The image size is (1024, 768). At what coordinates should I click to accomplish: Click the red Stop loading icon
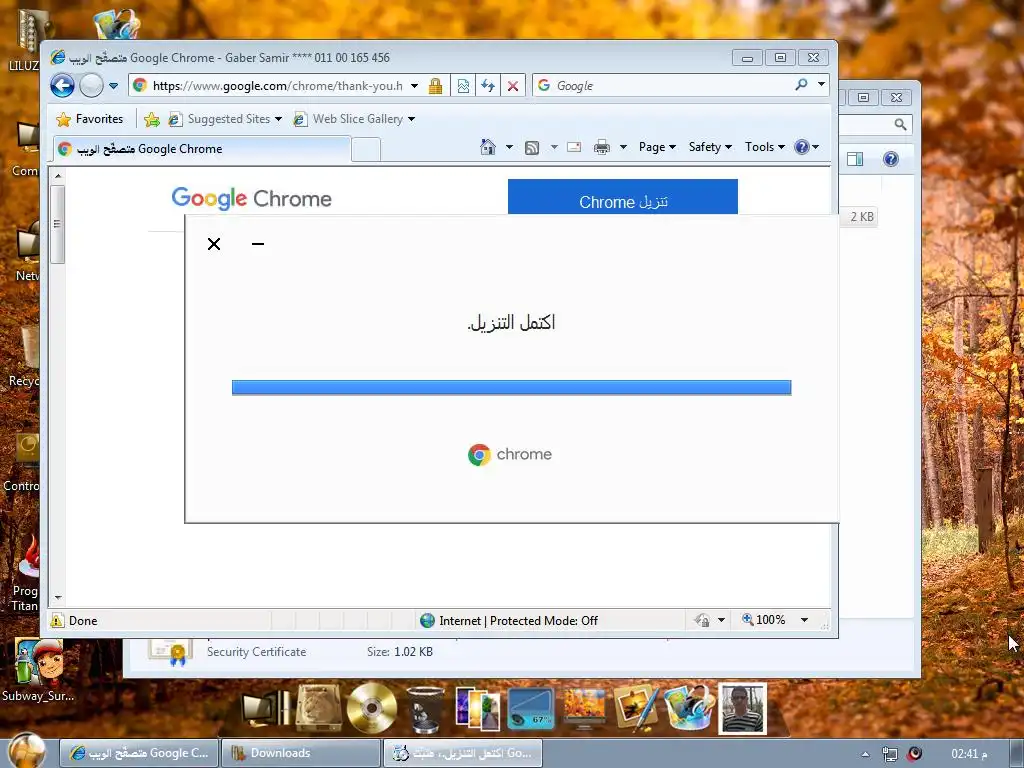pyautogui.click(x=513, y=86)
